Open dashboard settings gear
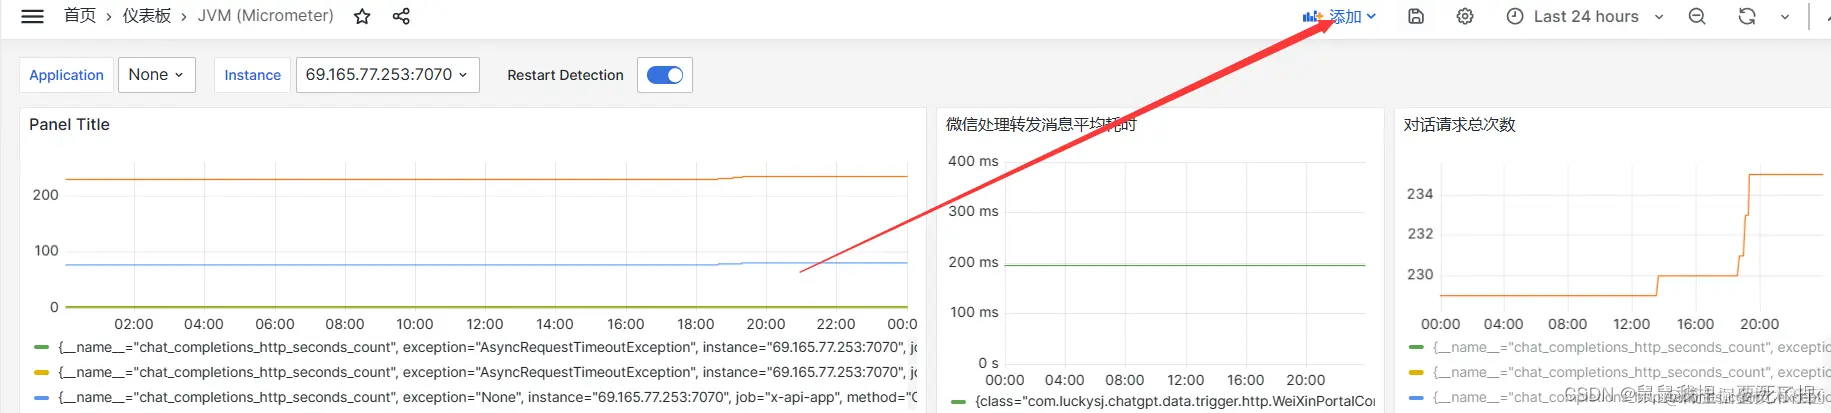The height and width of the screenshot is (413, 1831). (1465, 16)
